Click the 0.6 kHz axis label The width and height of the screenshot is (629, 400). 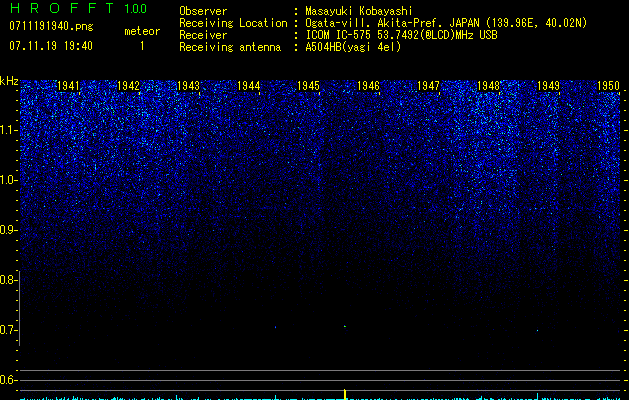7,380
